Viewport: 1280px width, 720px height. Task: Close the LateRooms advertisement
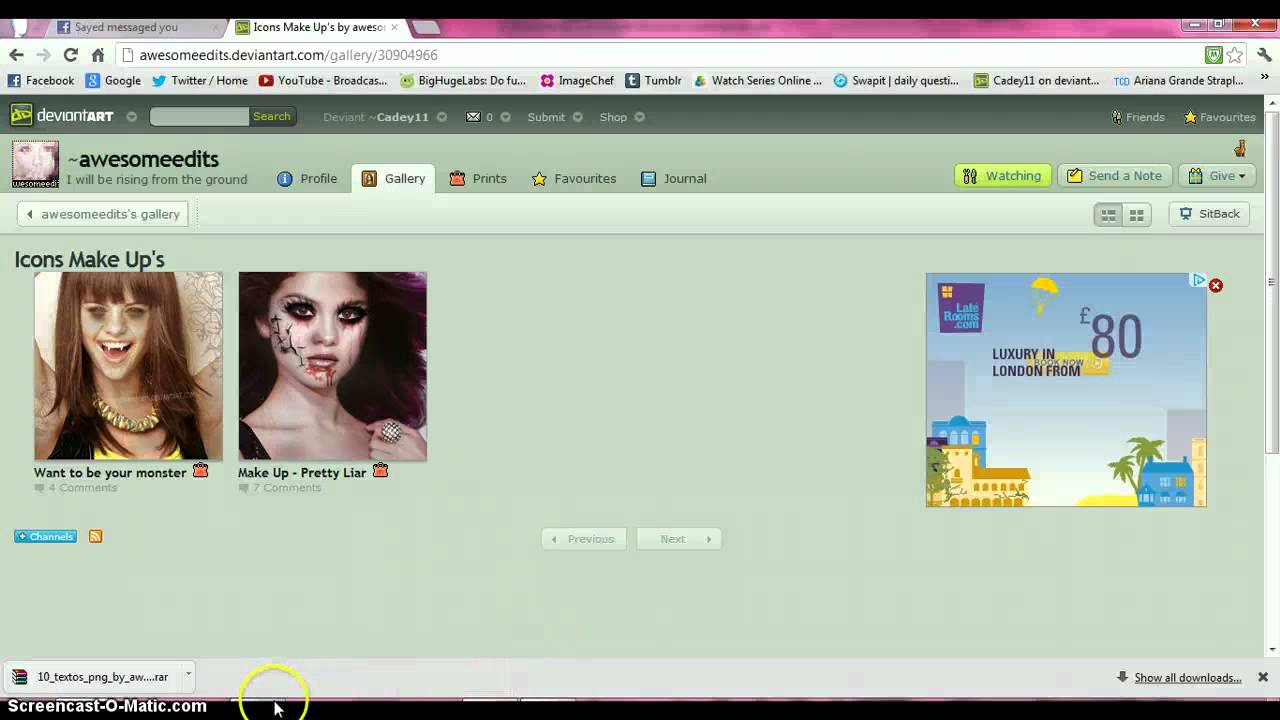[1216, 286]
